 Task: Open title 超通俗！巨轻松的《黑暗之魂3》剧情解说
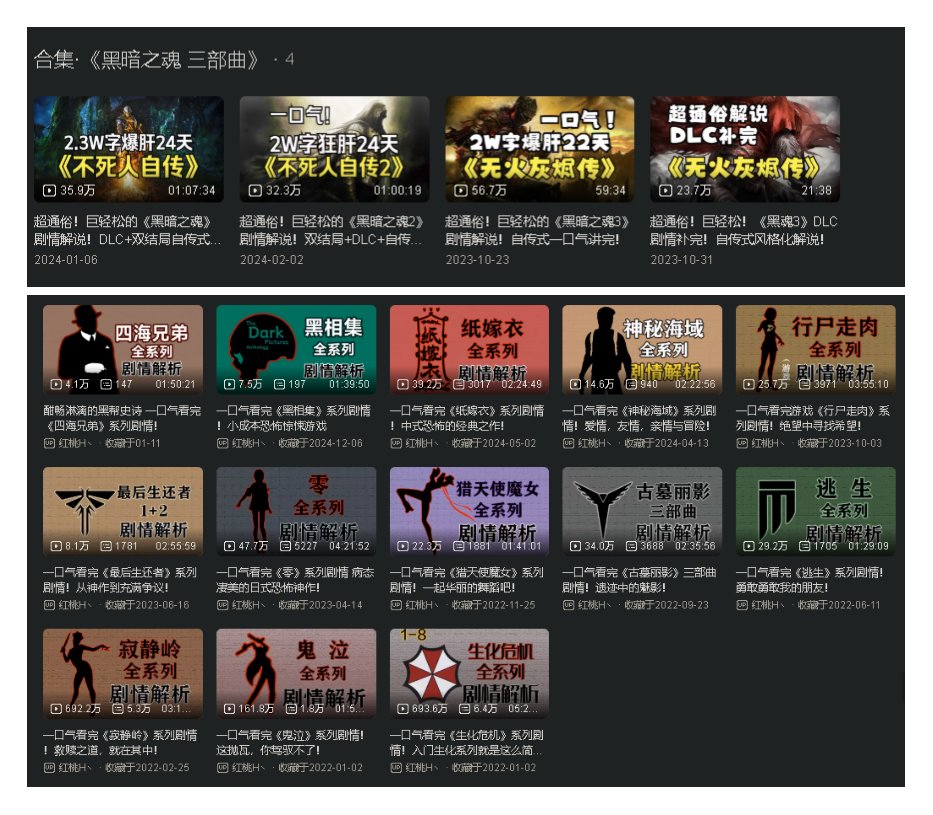[x=537, y=231]
